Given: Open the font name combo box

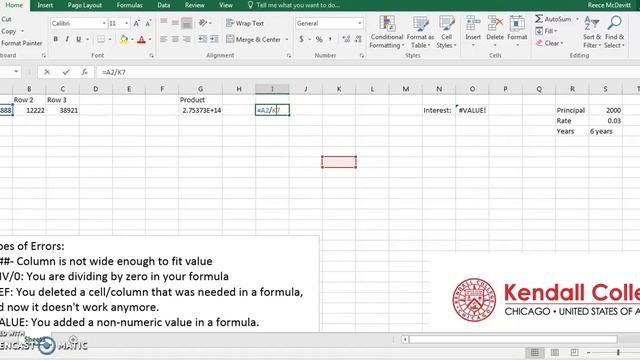Looking at the screenshot, I should tap(78, 23).
